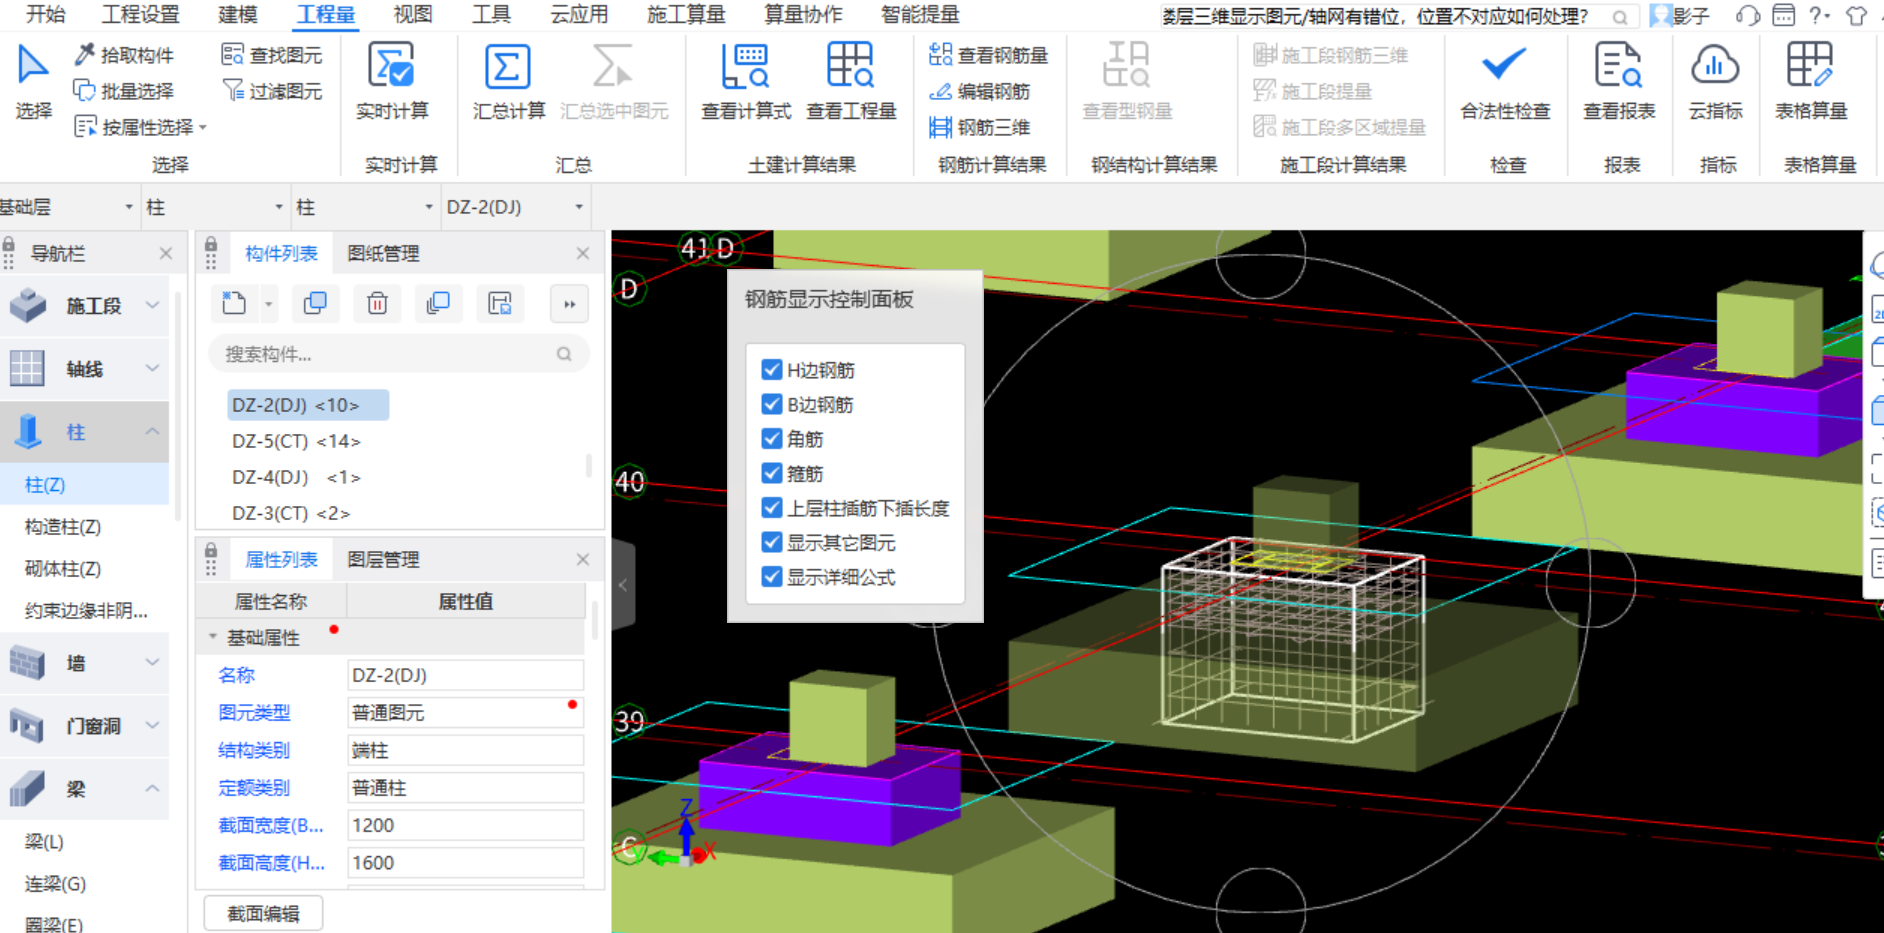This screenshot has width=1884, height=933.
Task: Click the new component icon in 构件列表
Action: 234,303
